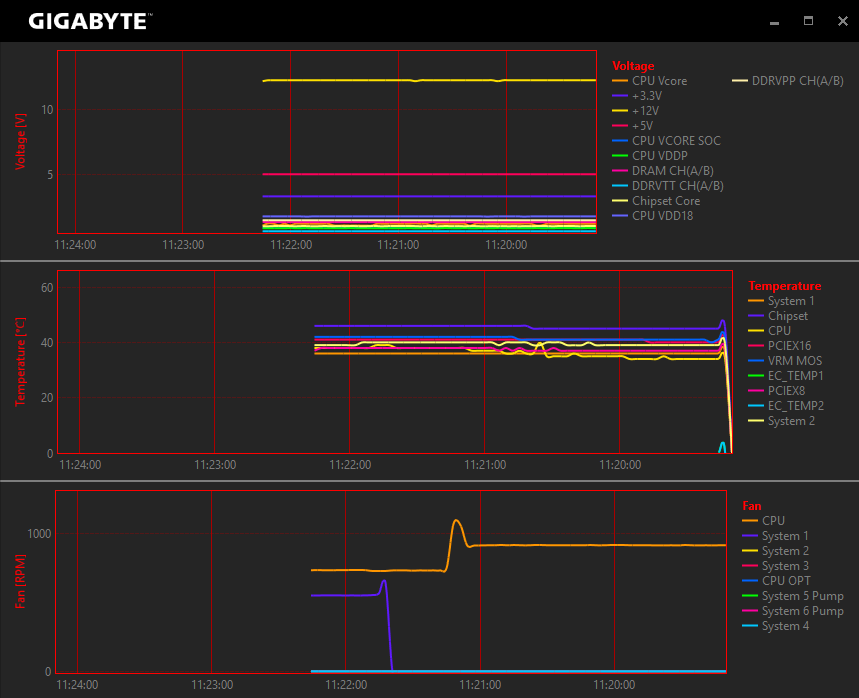Click "11:20:00" time label under voltage chart
Viewport: 859px width, 698px height.
click(x=506, y=245)
